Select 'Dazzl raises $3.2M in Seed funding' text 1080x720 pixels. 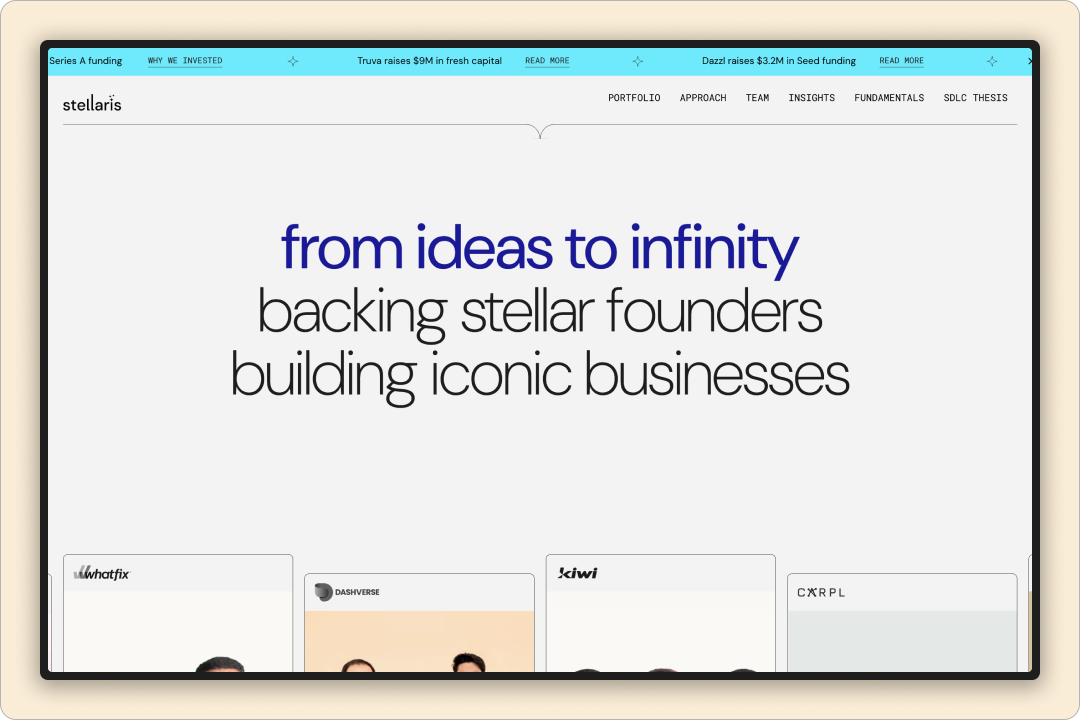778,61
